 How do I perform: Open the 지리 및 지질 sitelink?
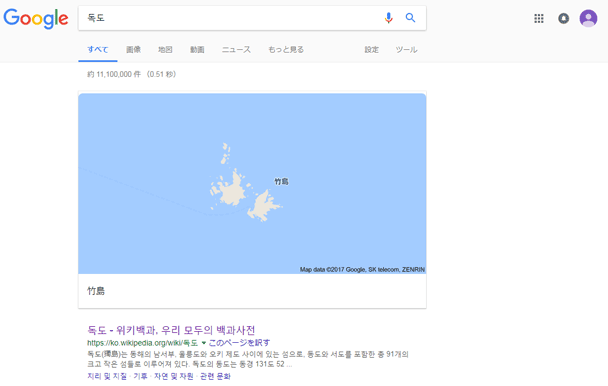pyautogui.click(x=107, y=376)
